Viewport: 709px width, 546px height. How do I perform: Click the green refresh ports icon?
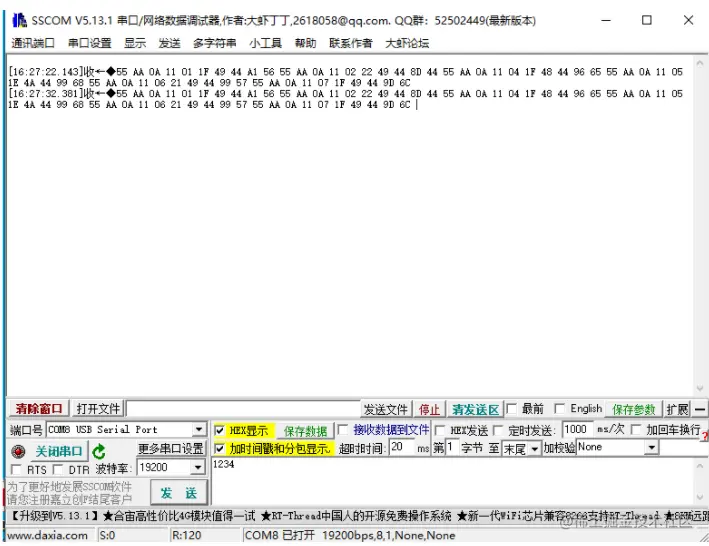click(99, 452)
